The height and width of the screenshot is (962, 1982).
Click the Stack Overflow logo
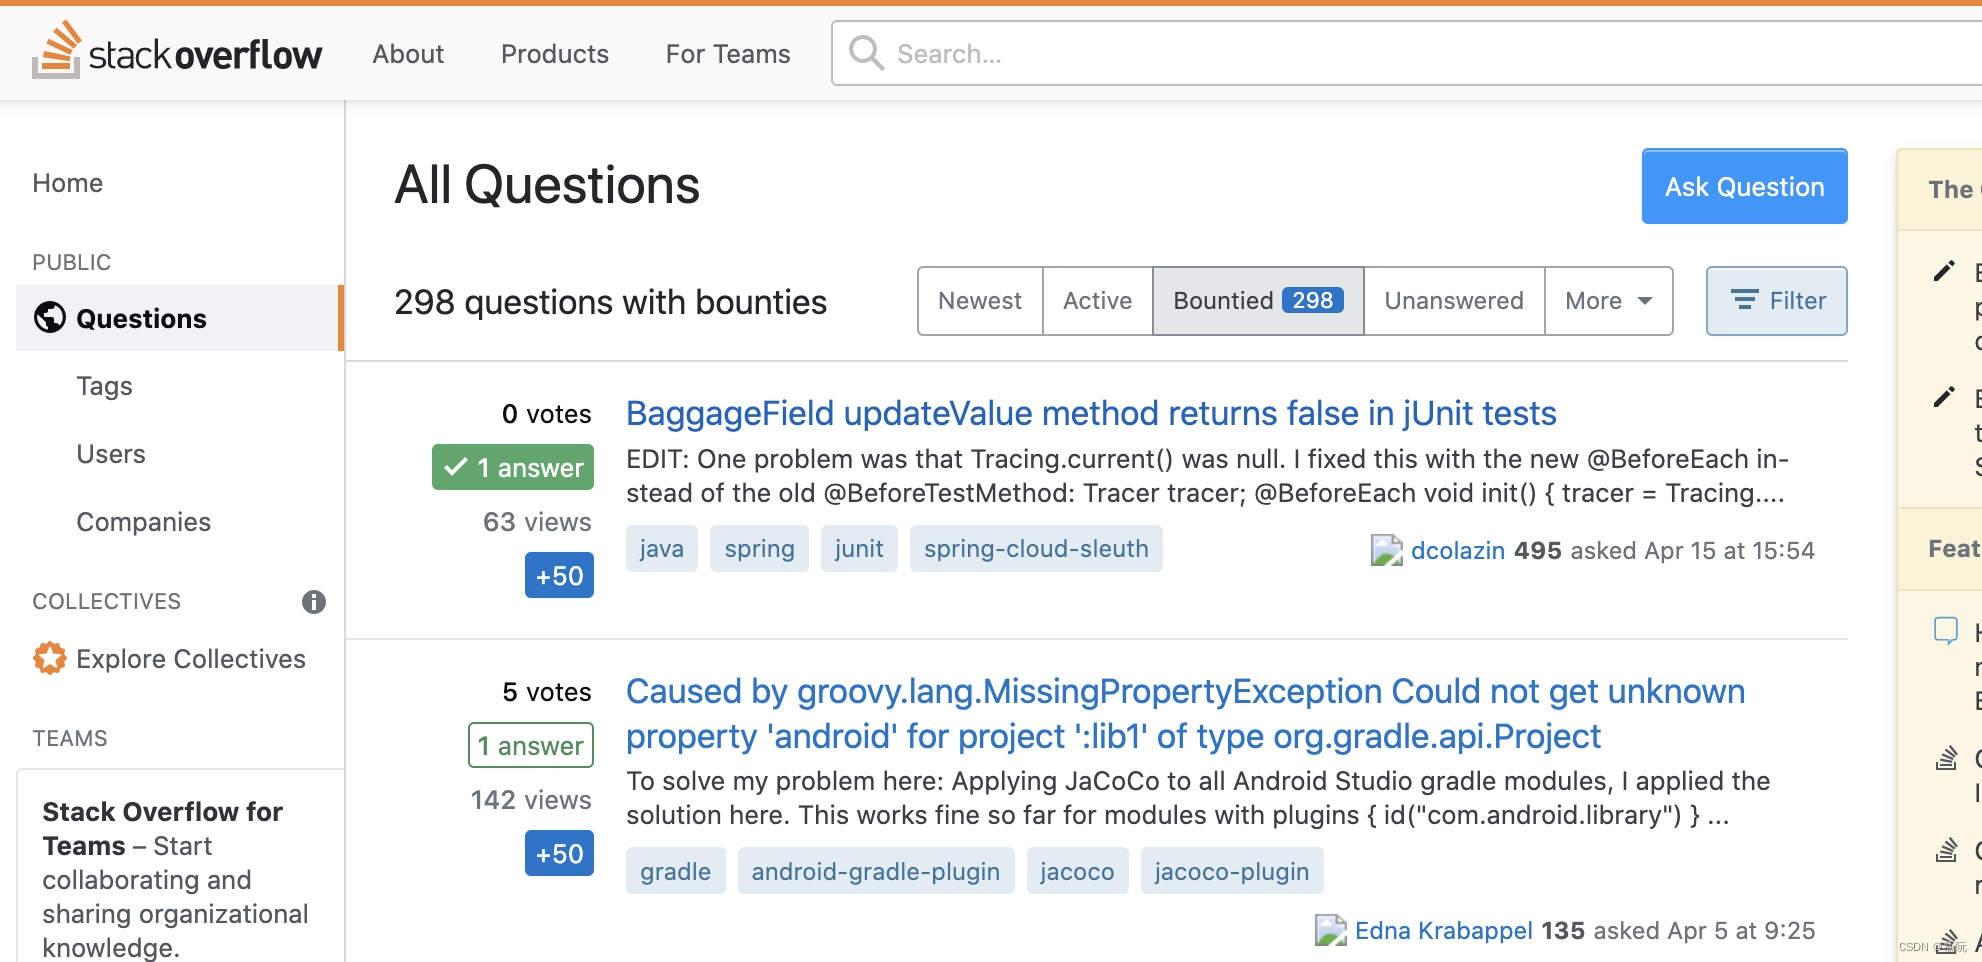pyautogui.click(x=177, y=52)
